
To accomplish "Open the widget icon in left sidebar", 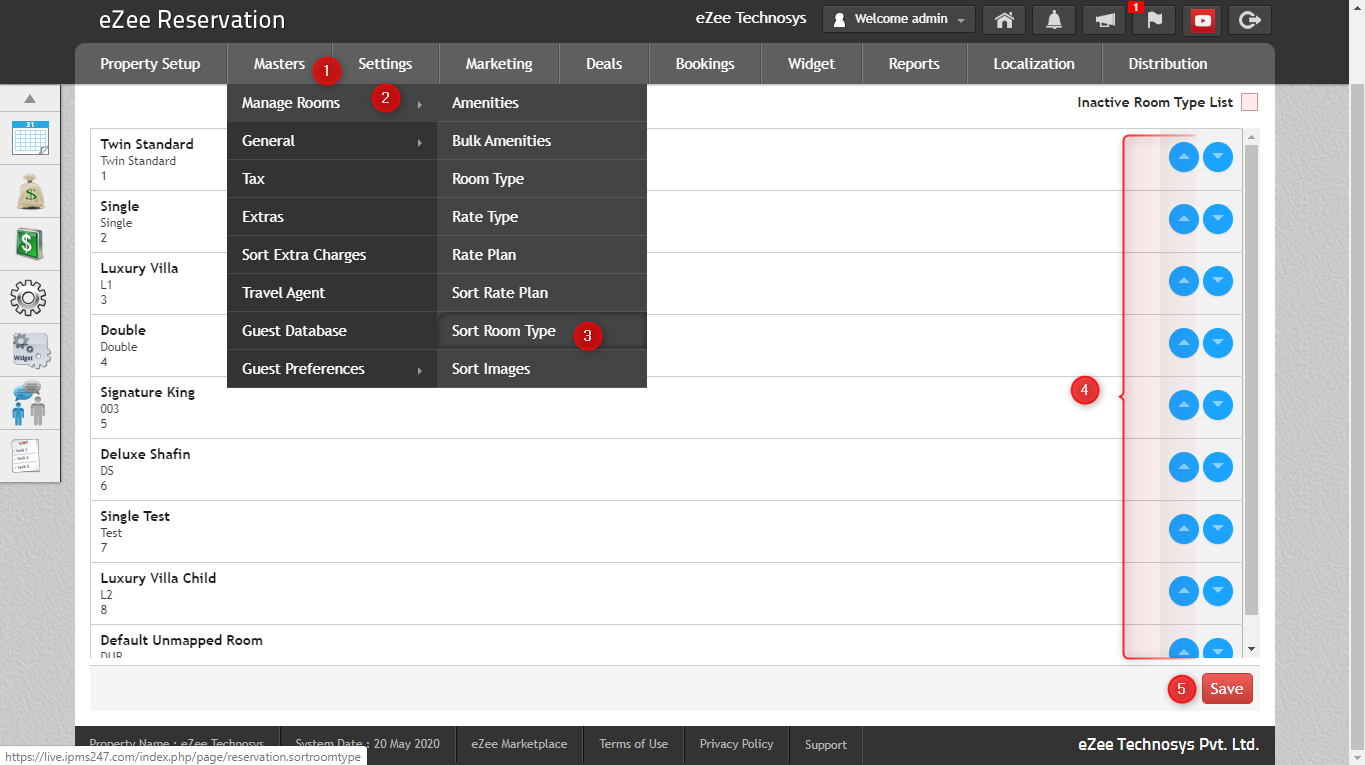I will point(30,351).
